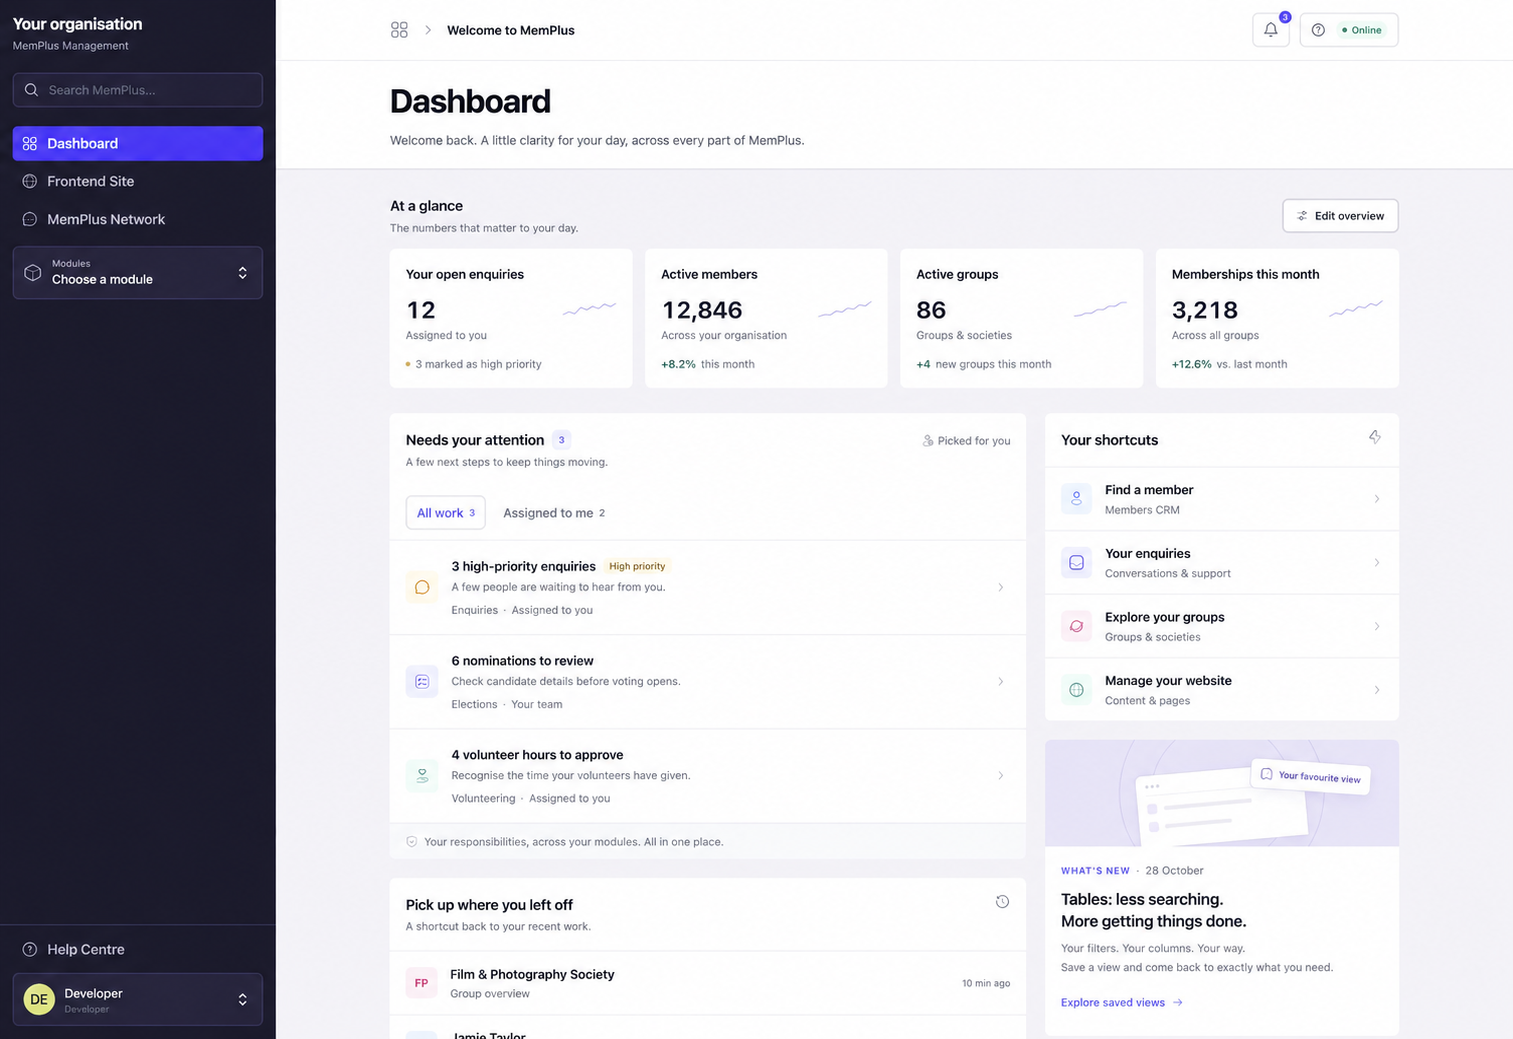The width and height of the screenshot is (1513, 1039).
Task: Open the Memberships this month card
Action: coord(1277,318)
